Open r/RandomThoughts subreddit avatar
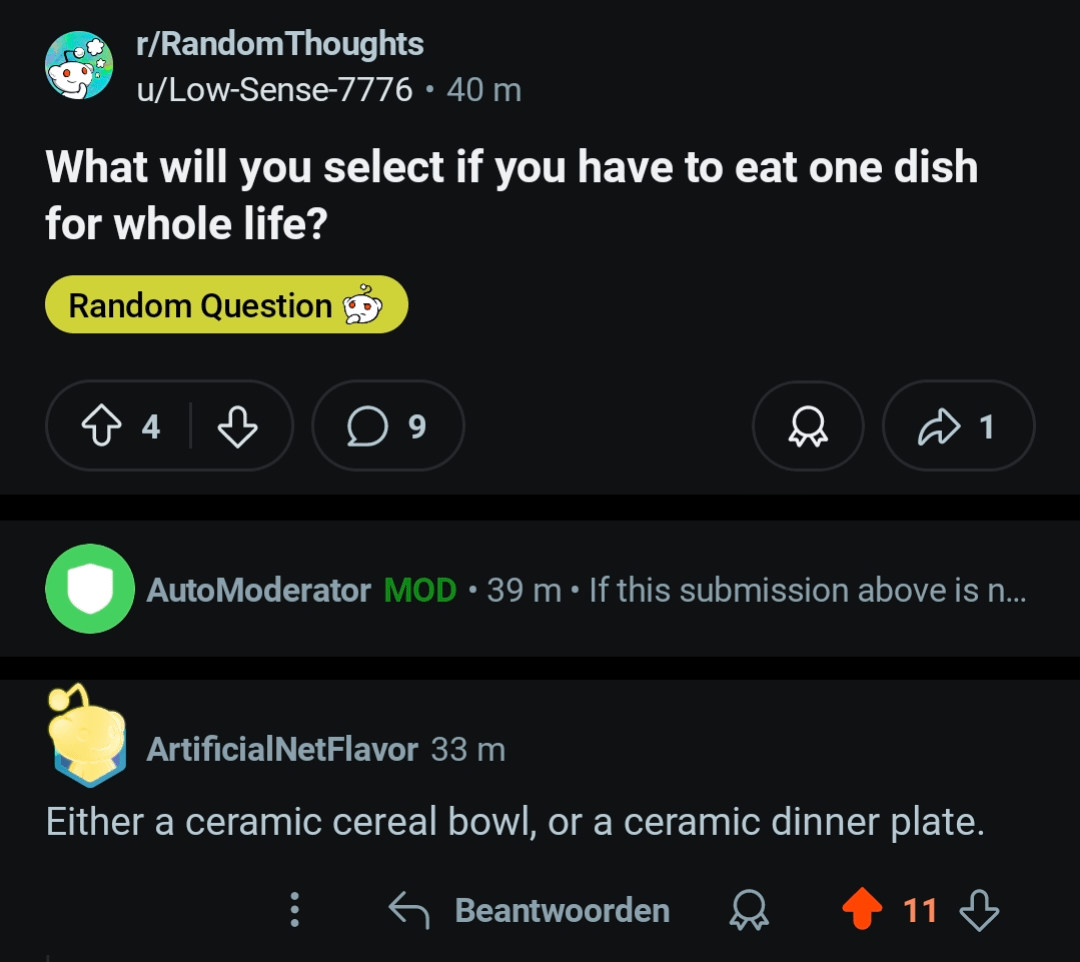 [x=79, y=66]
